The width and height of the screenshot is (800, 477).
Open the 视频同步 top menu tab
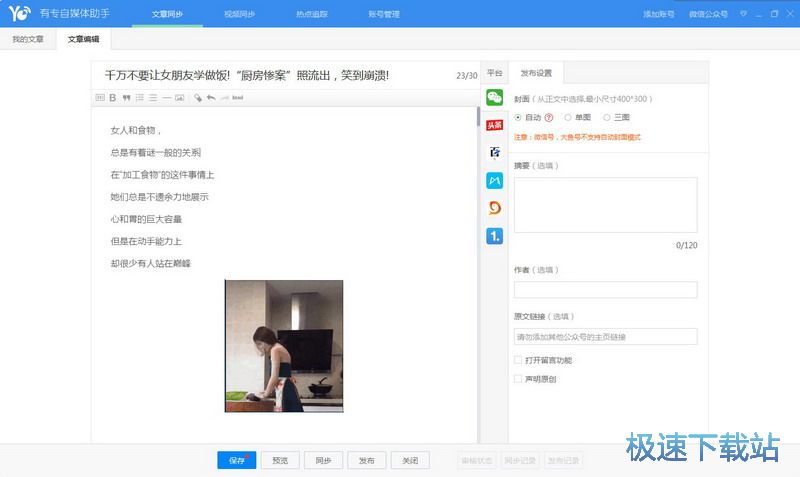click(238, 14)
